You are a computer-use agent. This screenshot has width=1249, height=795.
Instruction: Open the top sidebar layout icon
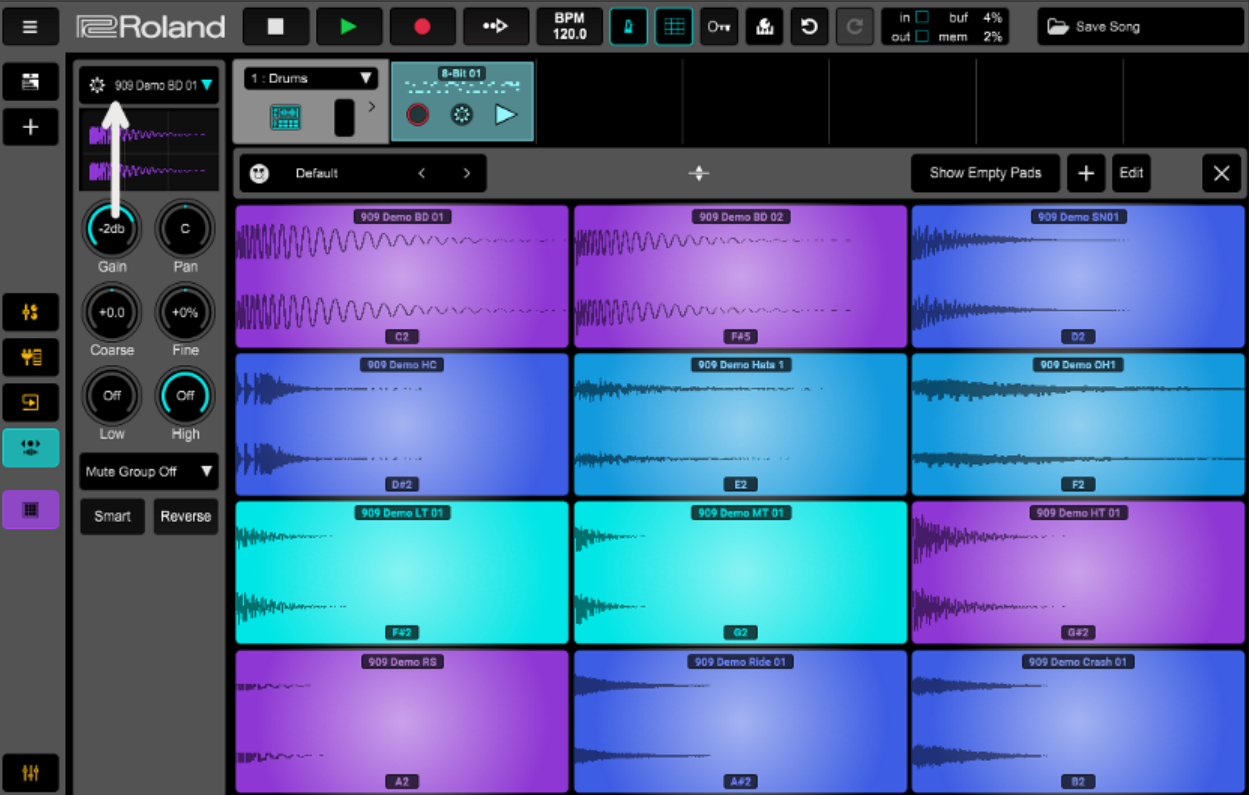30,81
